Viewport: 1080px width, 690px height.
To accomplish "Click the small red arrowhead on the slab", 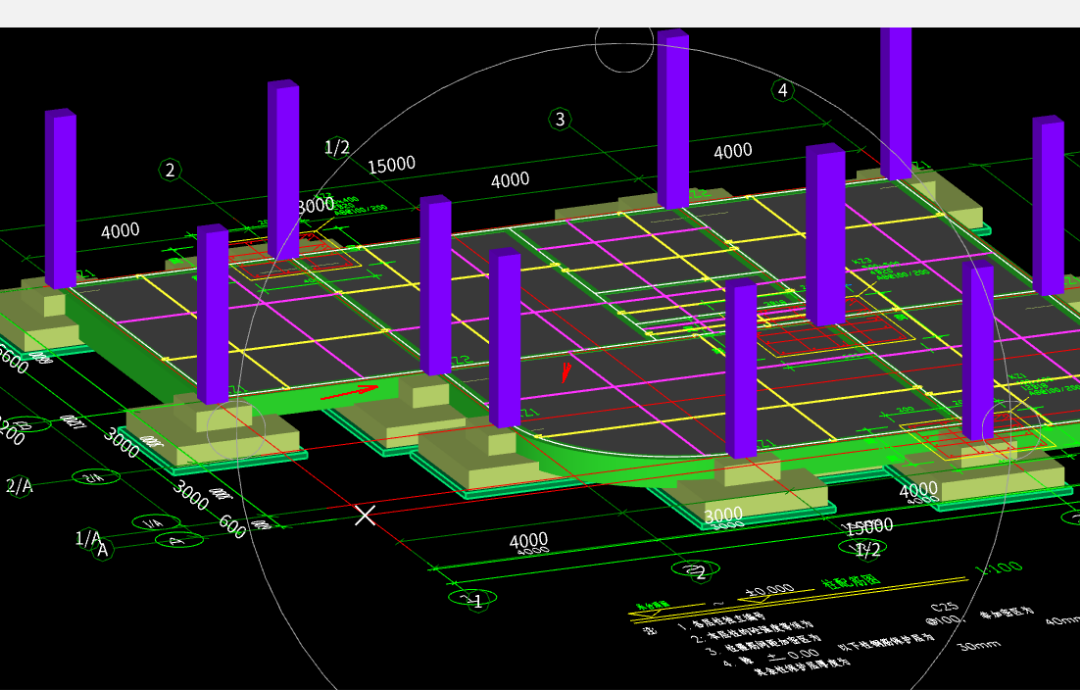I will [x=565, y=372].
